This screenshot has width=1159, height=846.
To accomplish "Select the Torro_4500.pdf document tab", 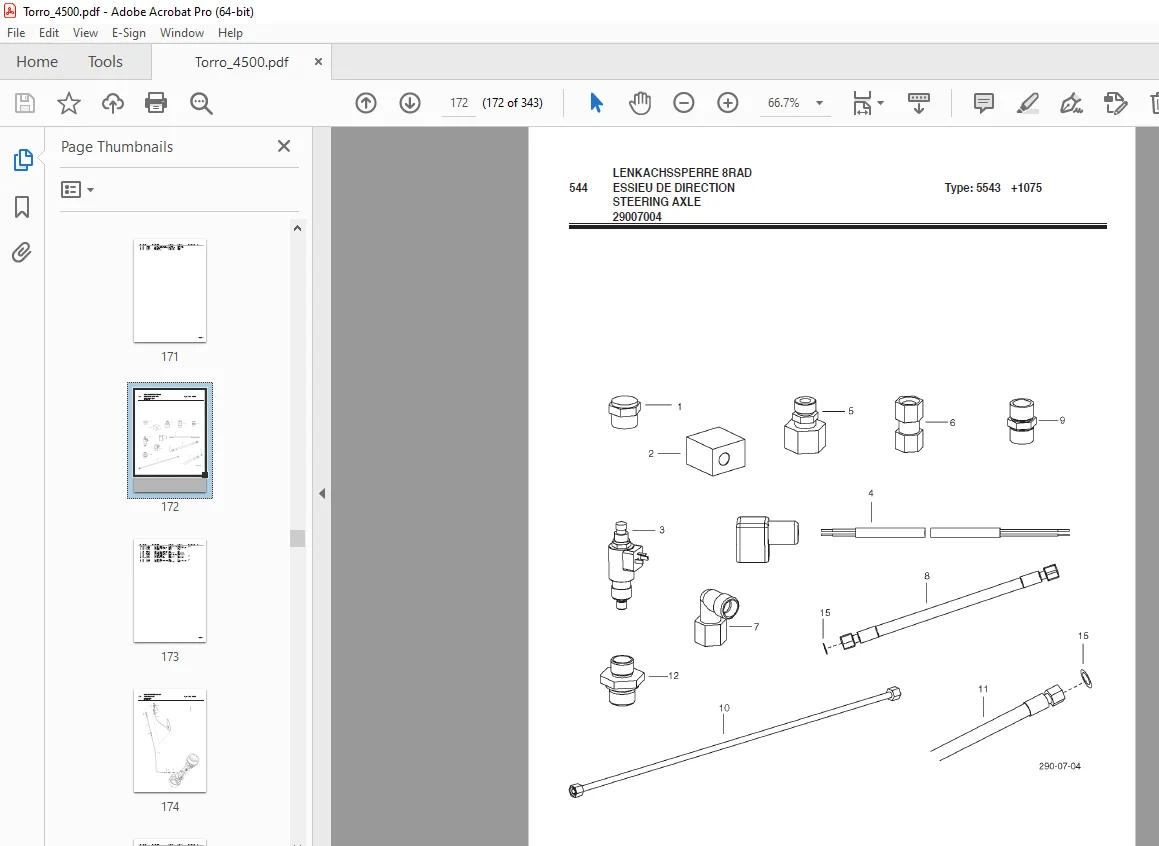I will point(242,62).
